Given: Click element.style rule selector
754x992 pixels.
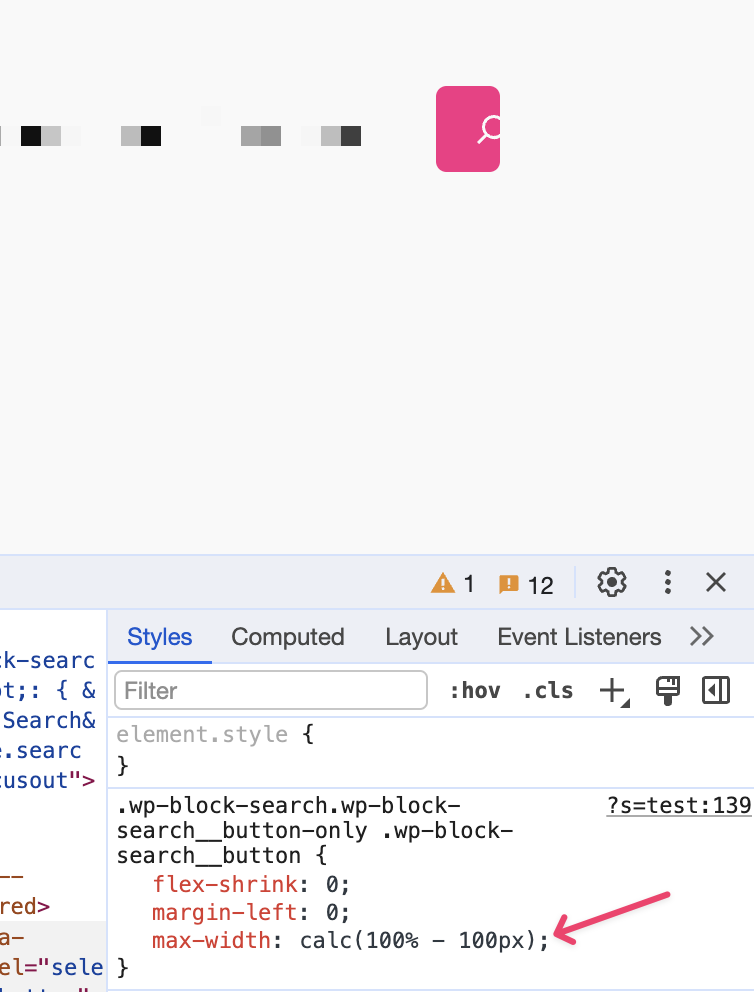Looking at the screenshot, I should 202,735.
